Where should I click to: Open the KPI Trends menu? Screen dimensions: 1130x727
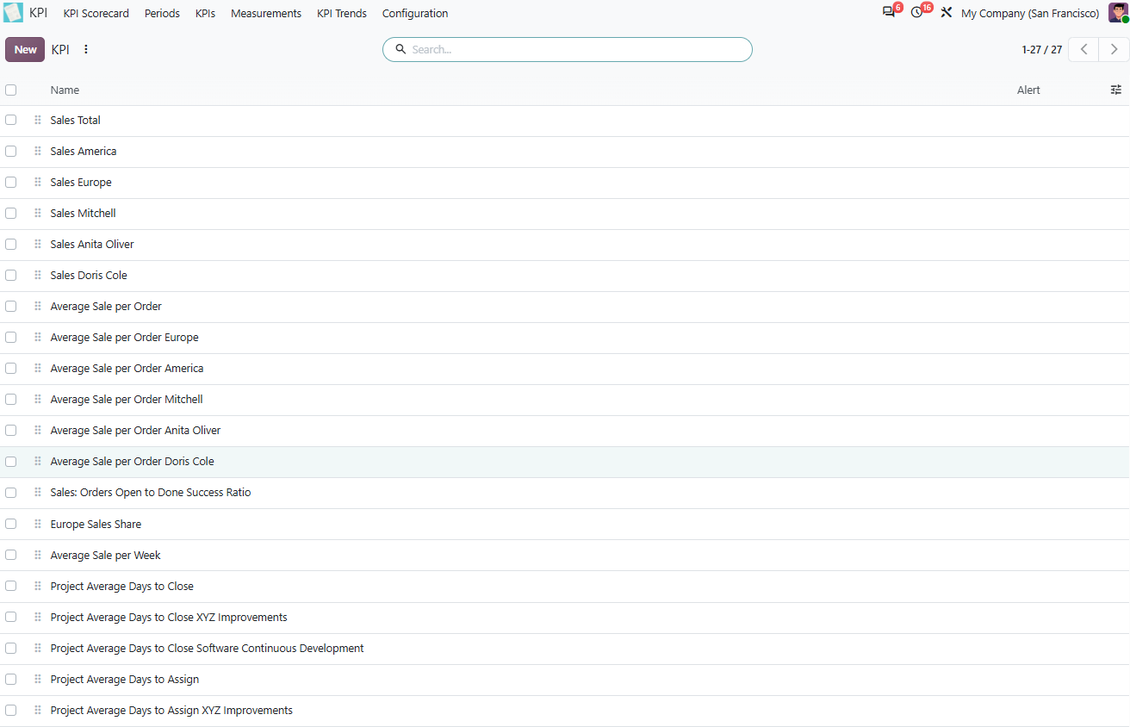click(x=342, y=13)
